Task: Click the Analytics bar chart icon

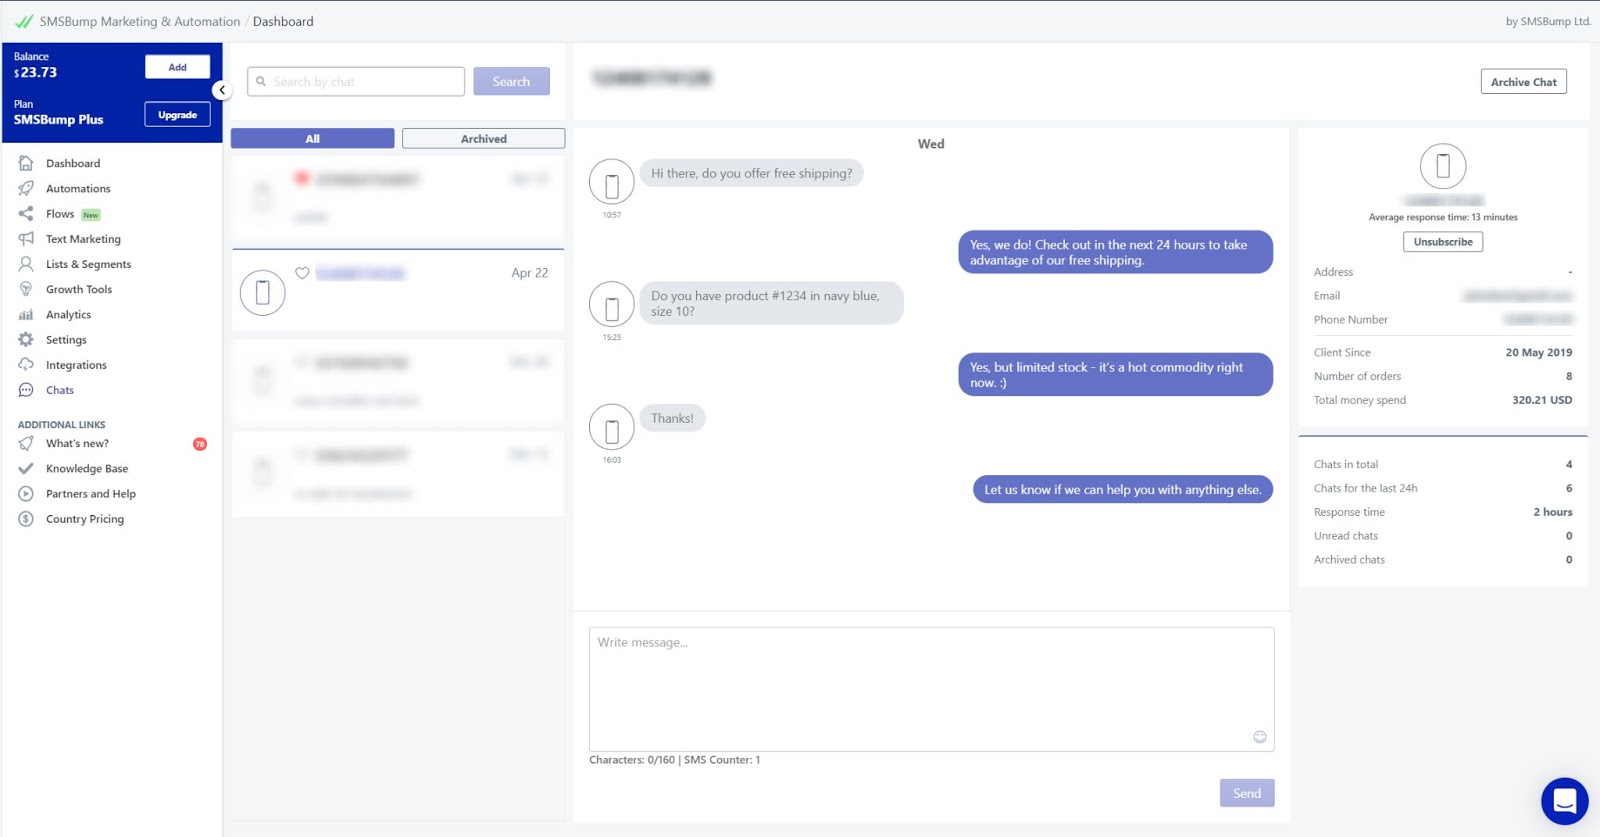Action: (26, 314)
